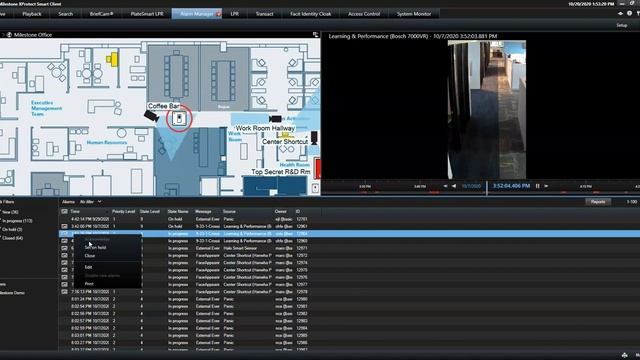Click the circled alarm sensor icon on map
The height and width of the screenshot is (360, 640).
coord(179,118)
